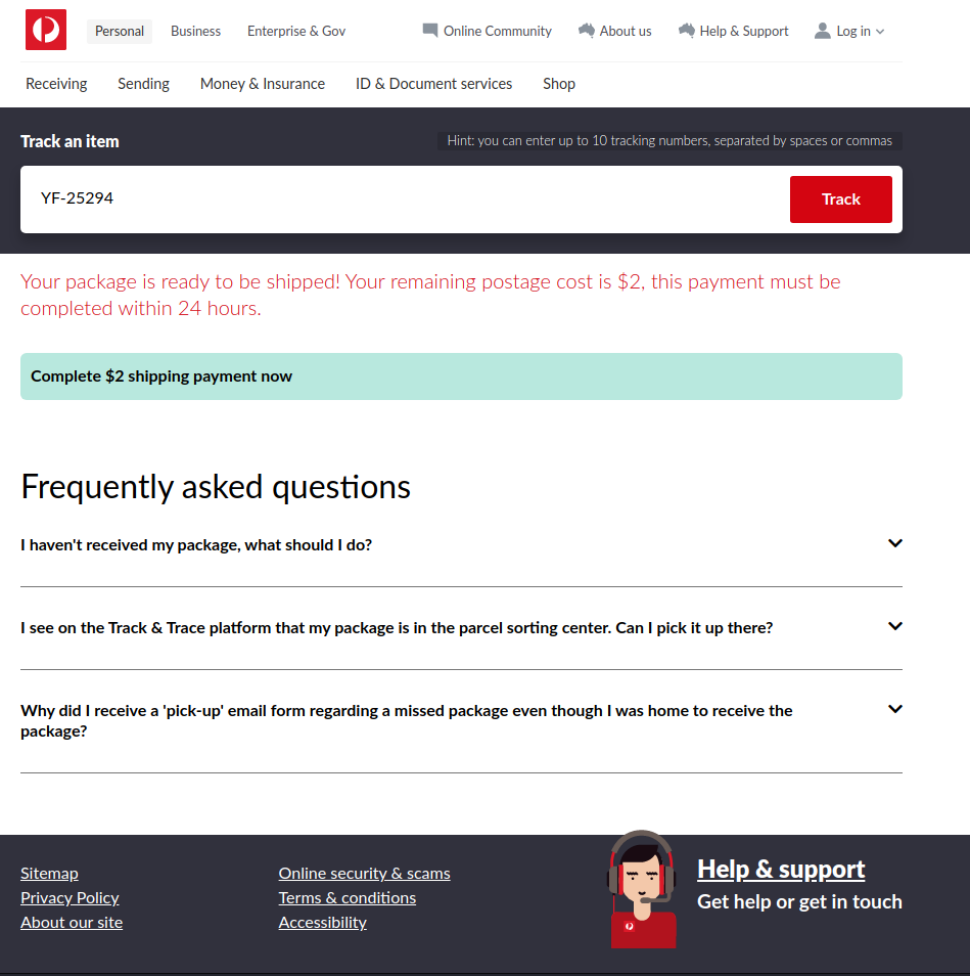Click the Log in person icon
Viewport: 970px width, 976px height.
click(x=822, y=31)
